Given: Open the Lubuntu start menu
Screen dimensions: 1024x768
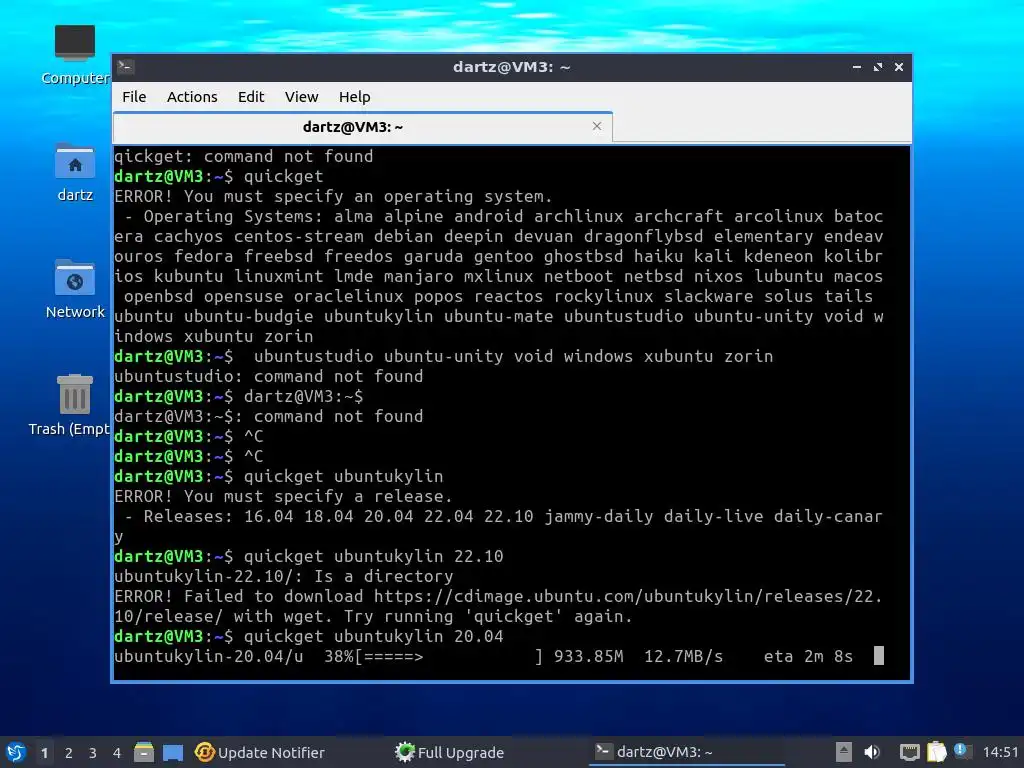Looking at the screenshot, I should click(x=16, y=752).
